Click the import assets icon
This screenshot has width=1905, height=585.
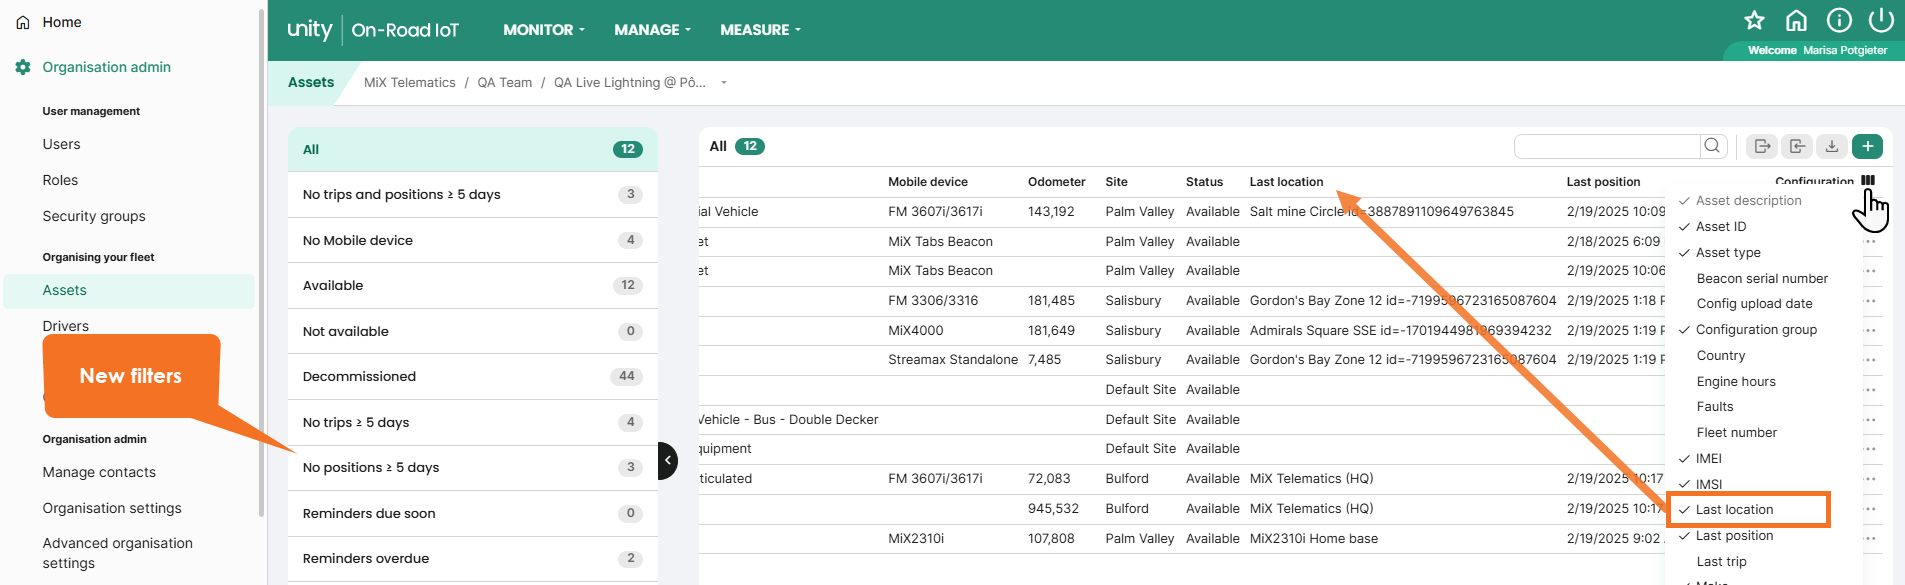pos(1797,146)
